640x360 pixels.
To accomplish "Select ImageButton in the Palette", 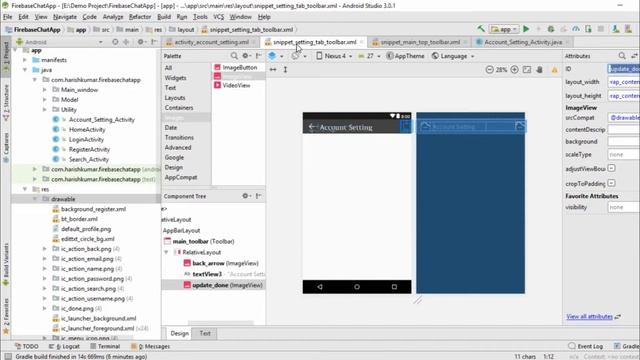I will 236,67.
